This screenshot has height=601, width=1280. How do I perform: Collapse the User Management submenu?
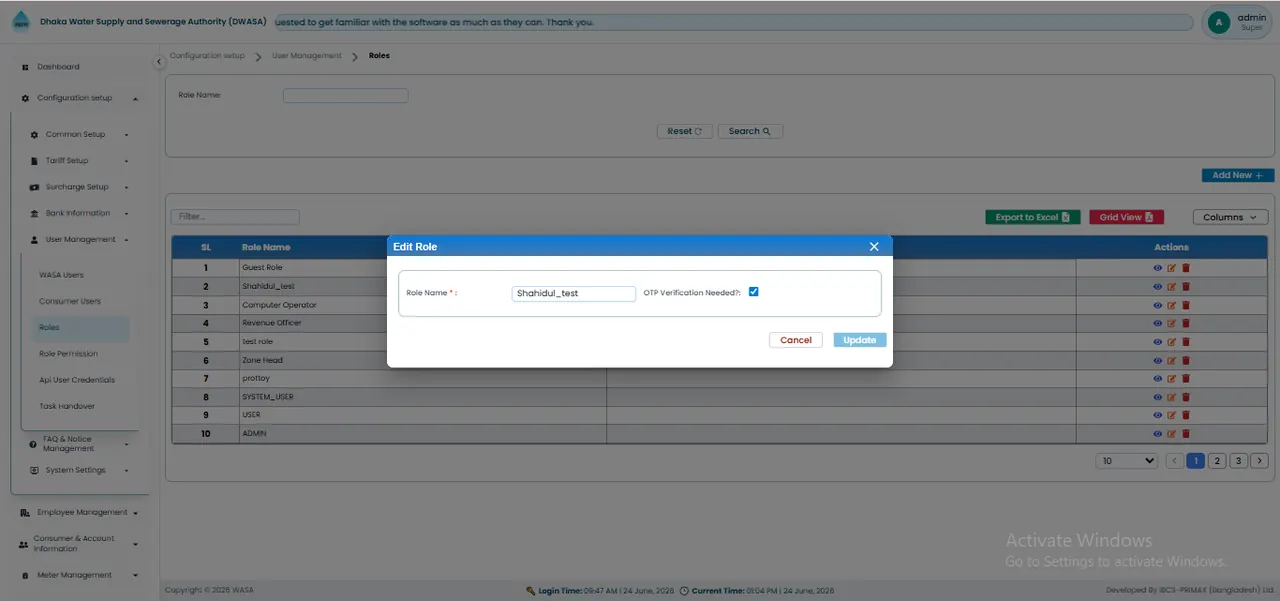126,240
